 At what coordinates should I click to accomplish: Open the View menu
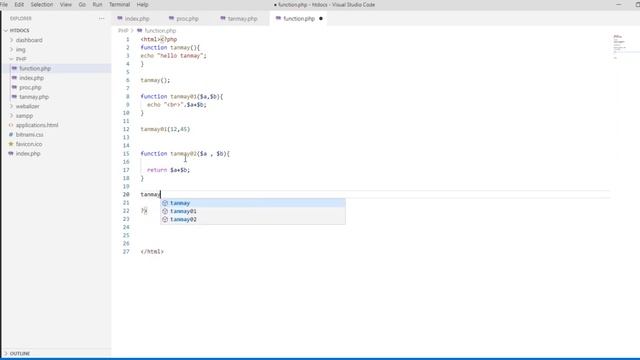pyautogui.click(x=66, y=4)
